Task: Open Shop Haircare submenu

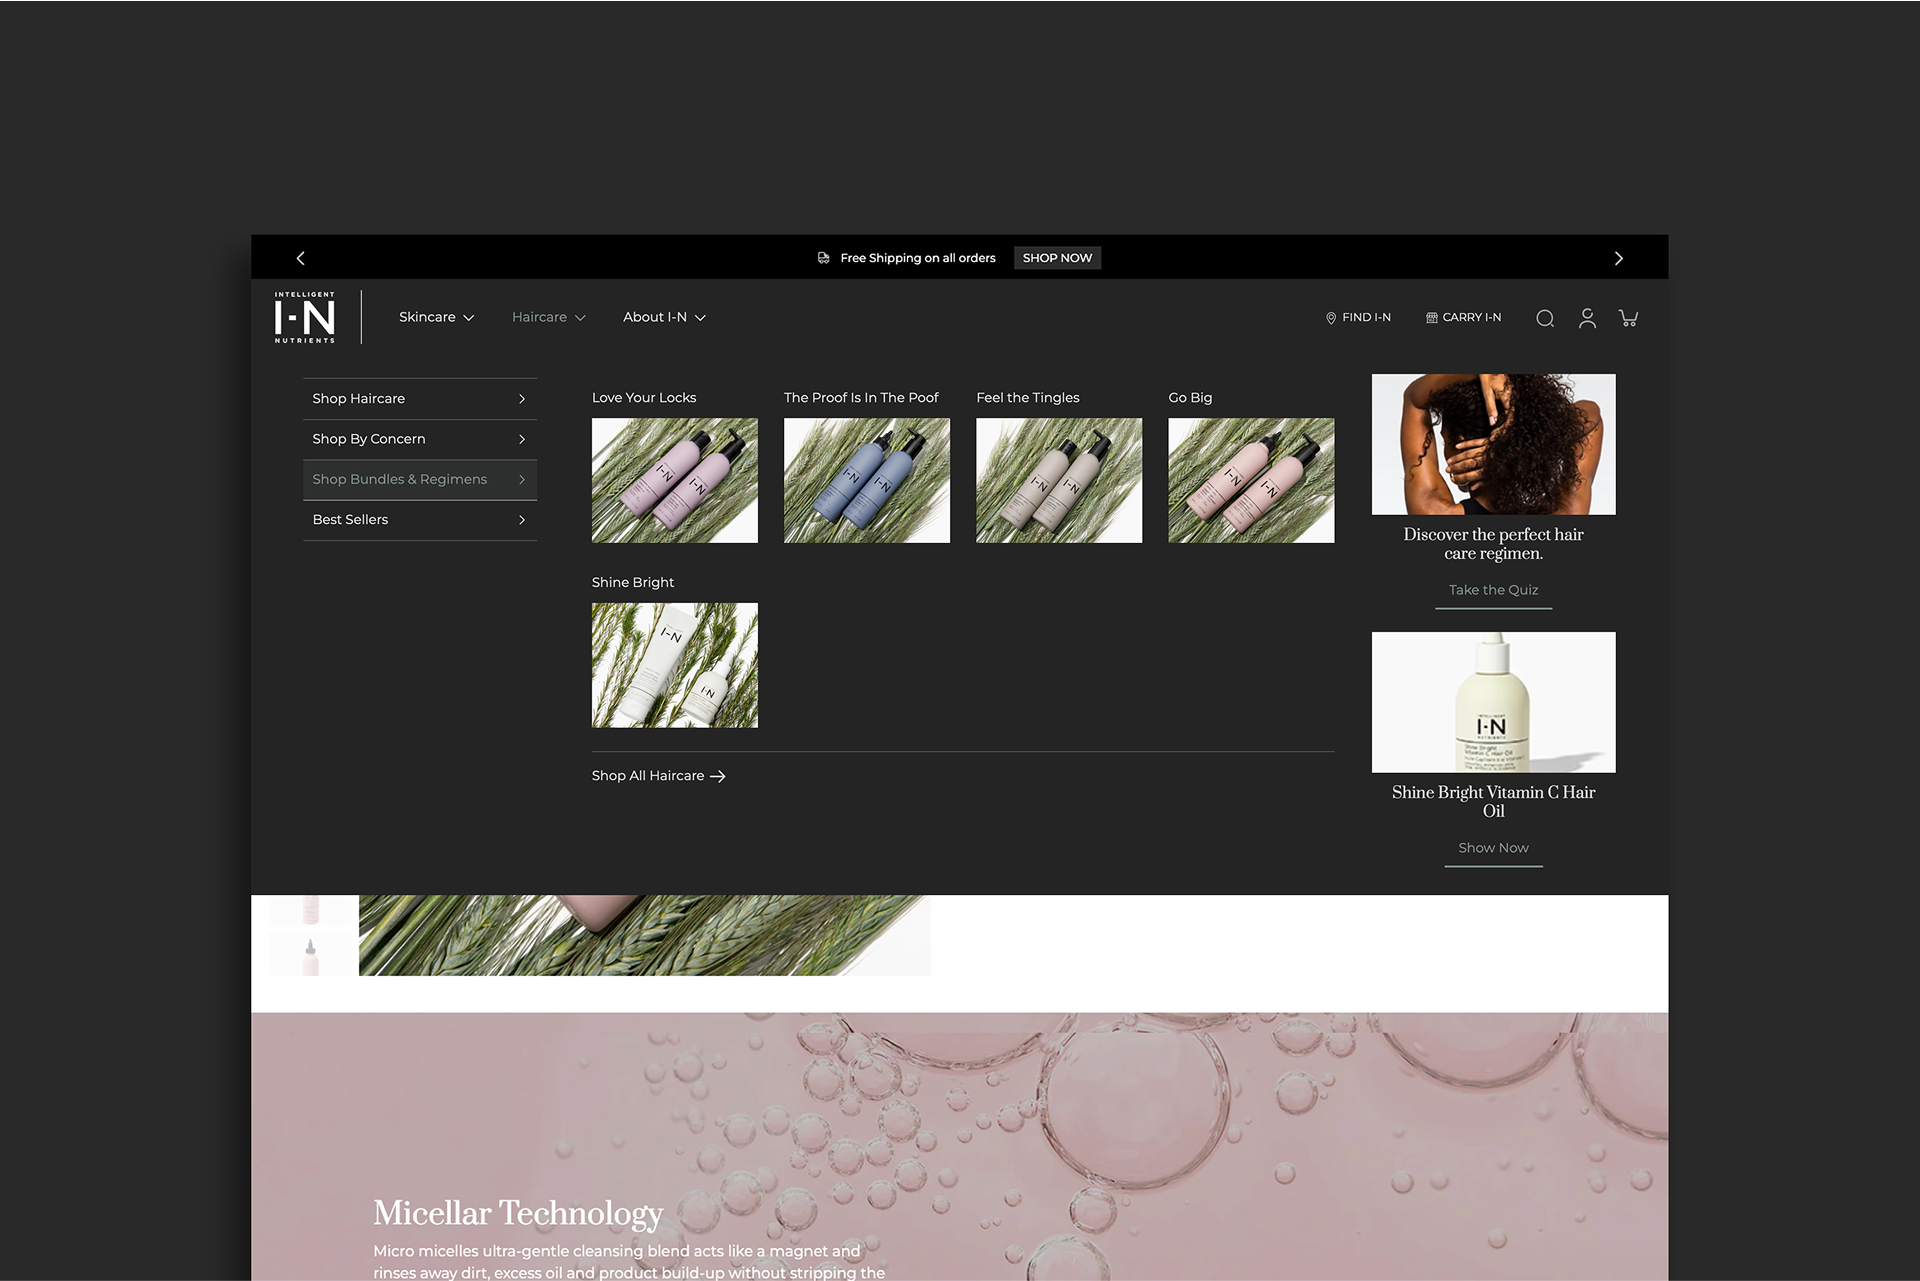Action: [x=419, y=398]
